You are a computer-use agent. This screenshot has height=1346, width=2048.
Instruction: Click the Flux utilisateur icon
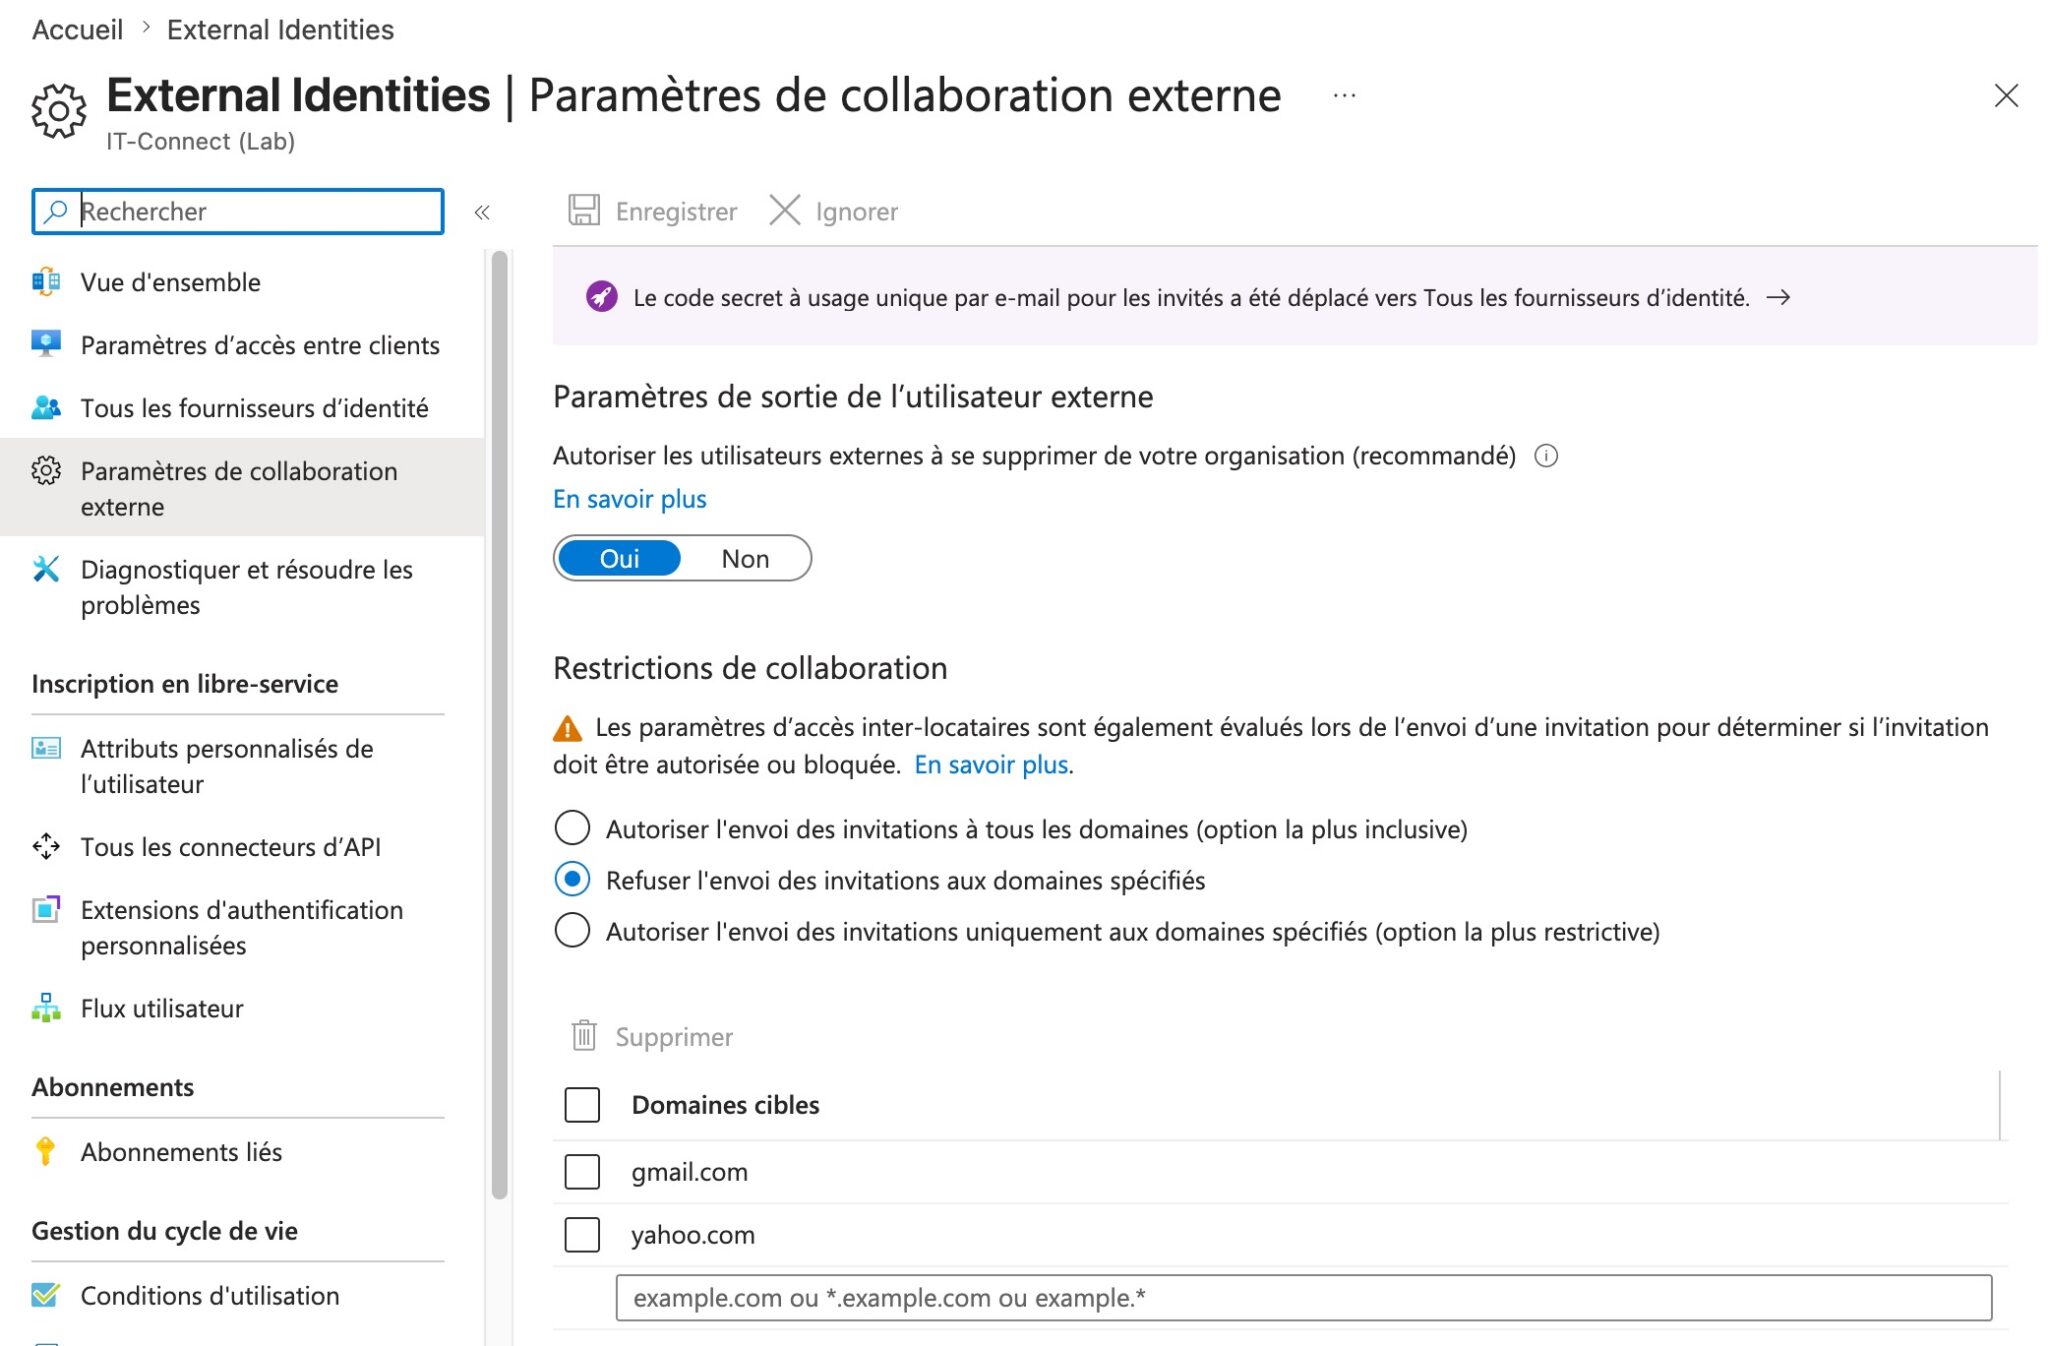pos(46,1007)
